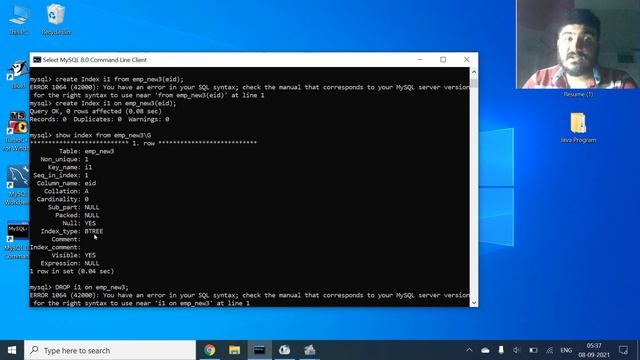Open the clock showing 05:37 08-09-2021
This screenshot has height=360, width=640.
click(594, 350)
